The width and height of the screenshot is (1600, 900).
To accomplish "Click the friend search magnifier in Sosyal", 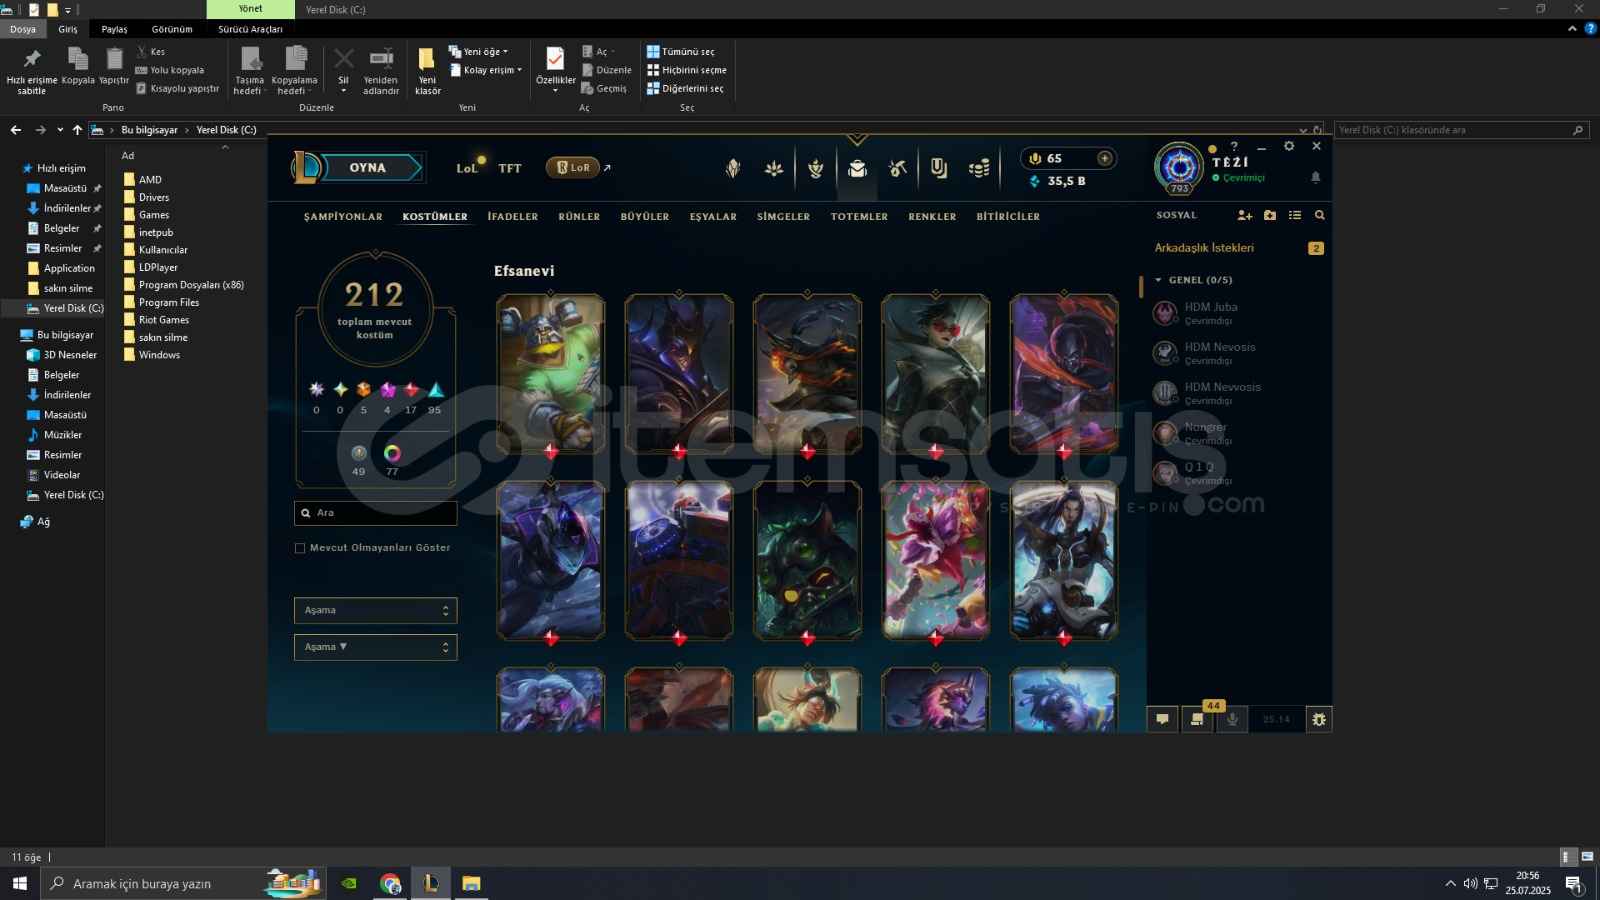I will 1320,215.
